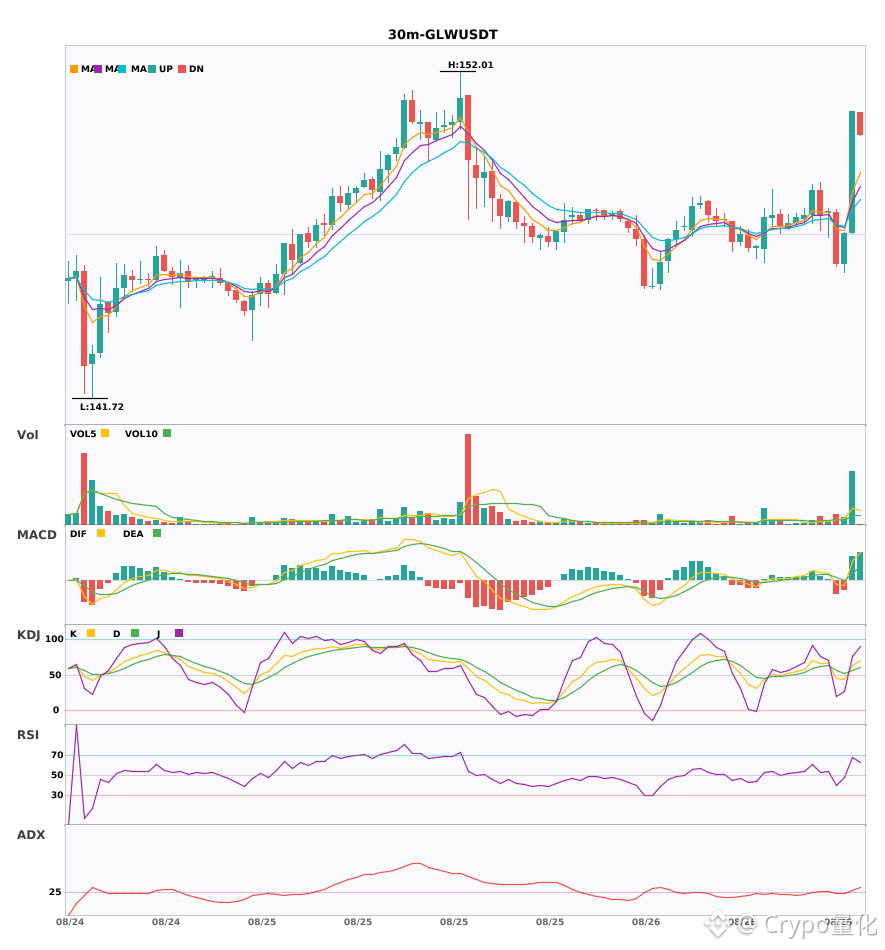The width and height of the screenshot is (885, 950).
Task: Click the tallest red volume bar
Action: coord(468,479)
